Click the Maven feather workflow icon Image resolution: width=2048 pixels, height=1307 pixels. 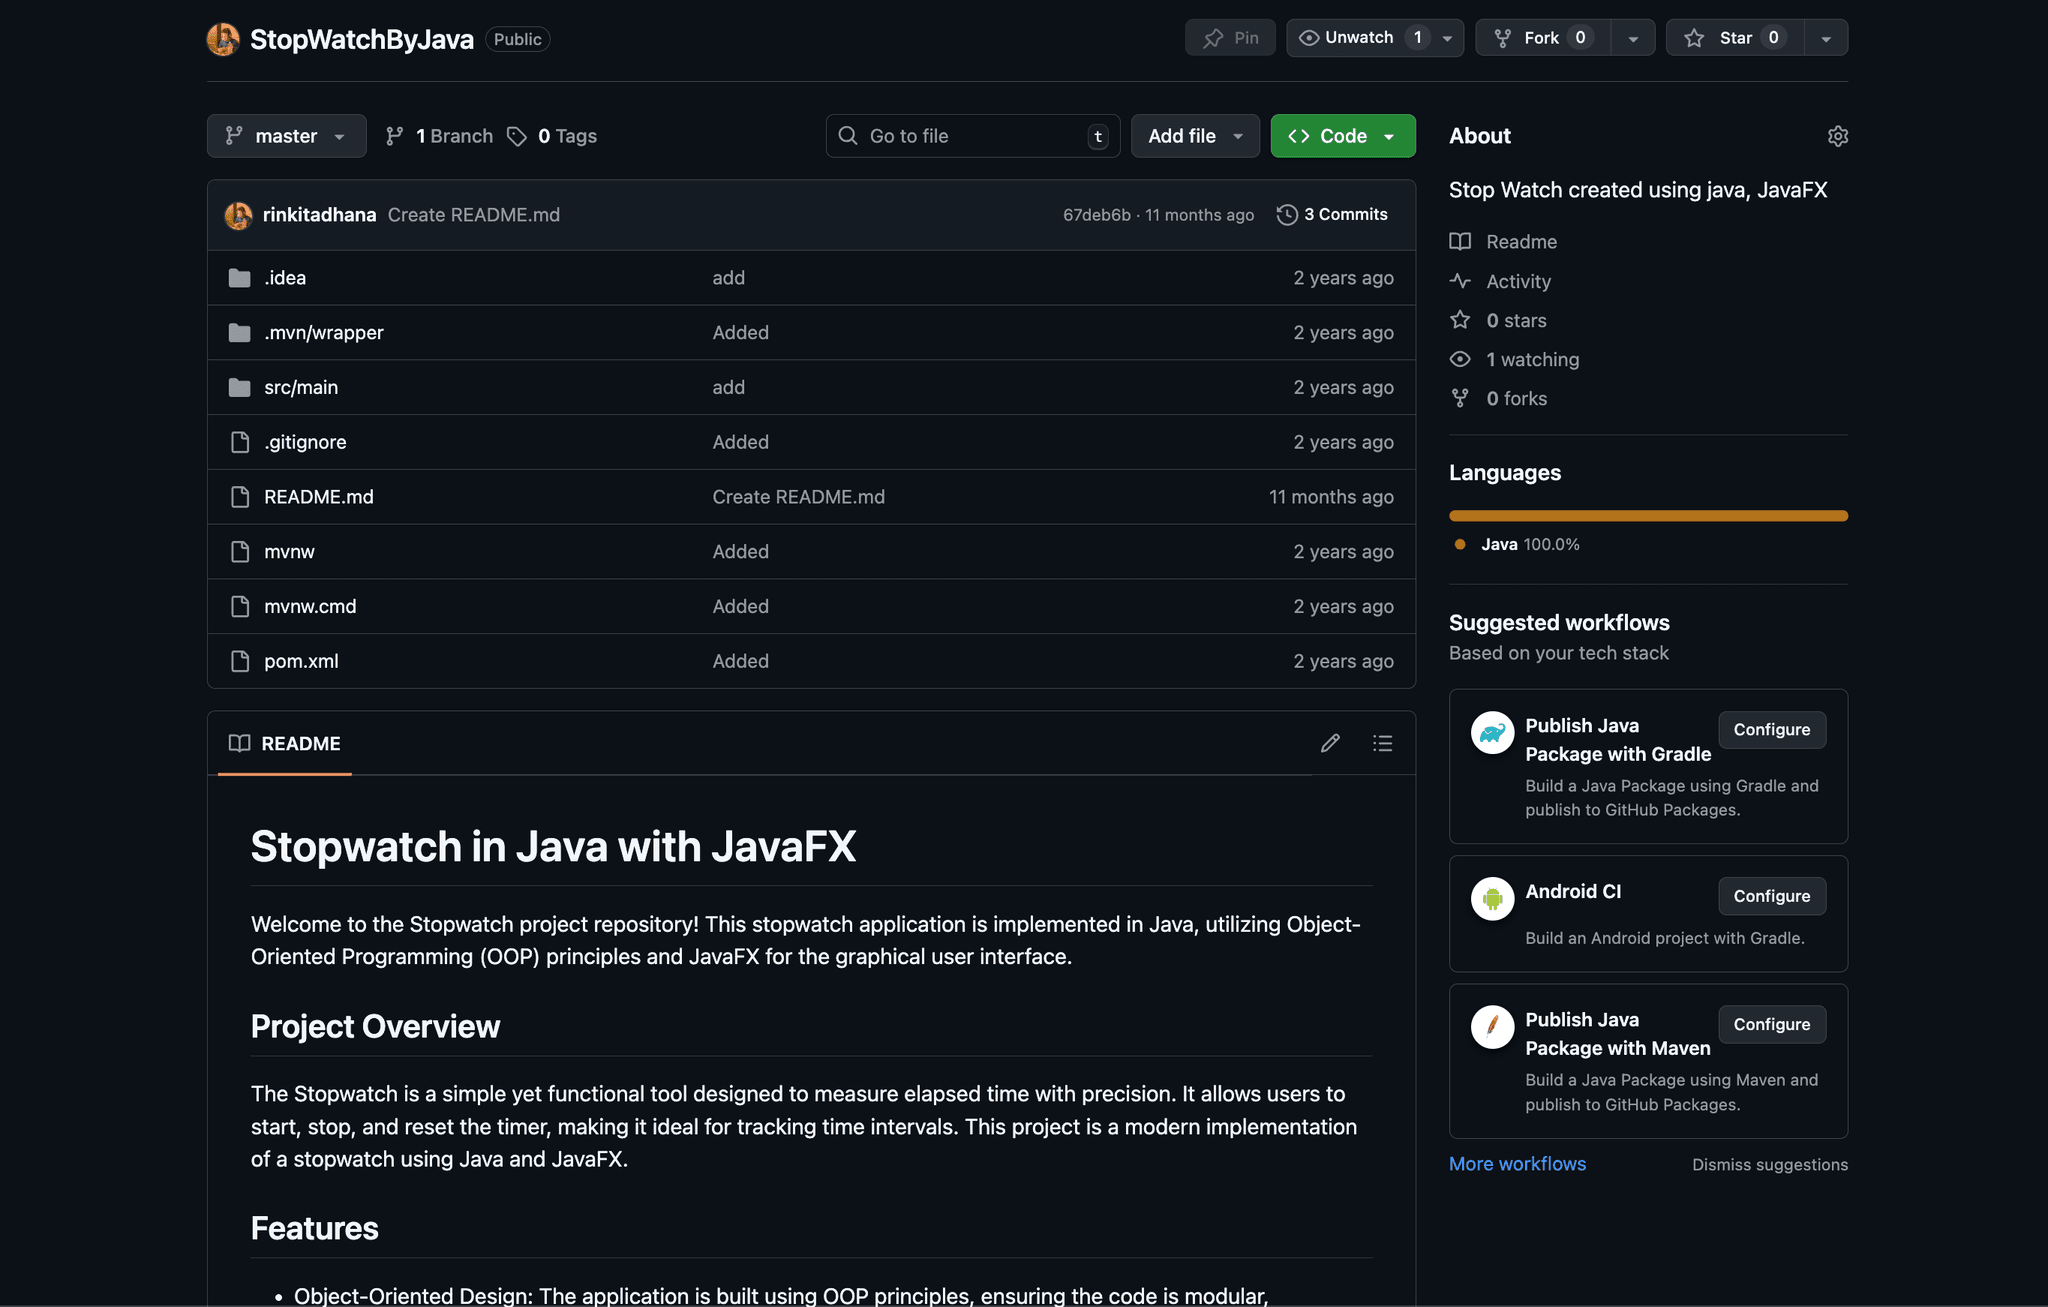[1492, 1027]
